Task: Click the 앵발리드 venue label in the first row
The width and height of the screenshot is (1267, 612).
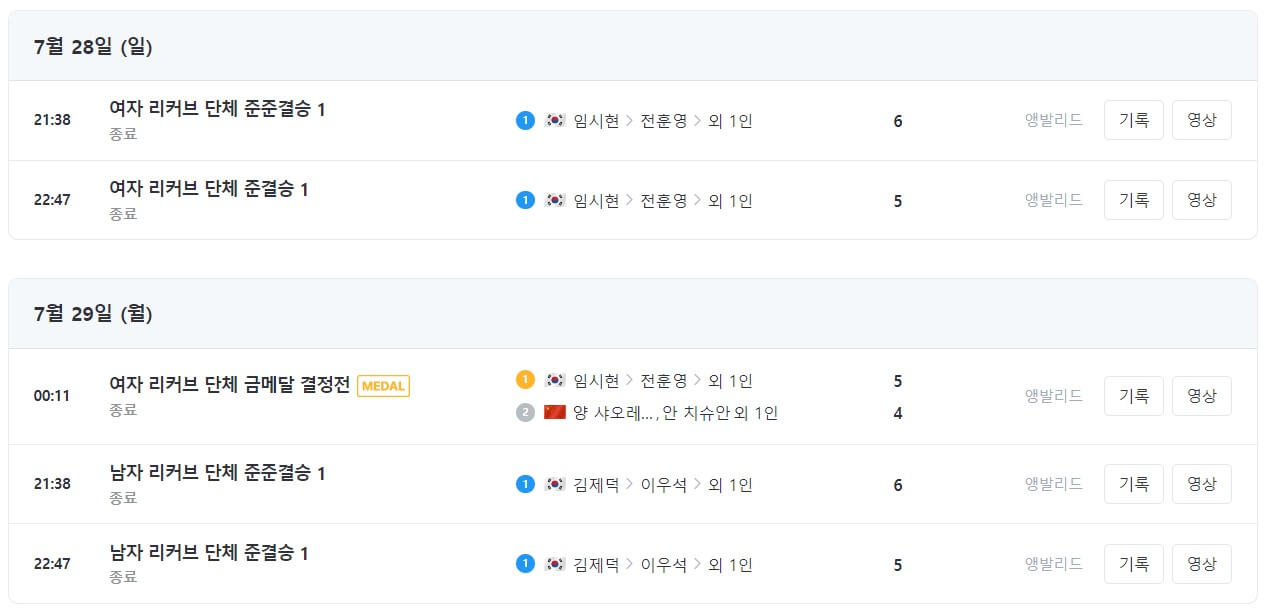Action: click(1052, 119)
